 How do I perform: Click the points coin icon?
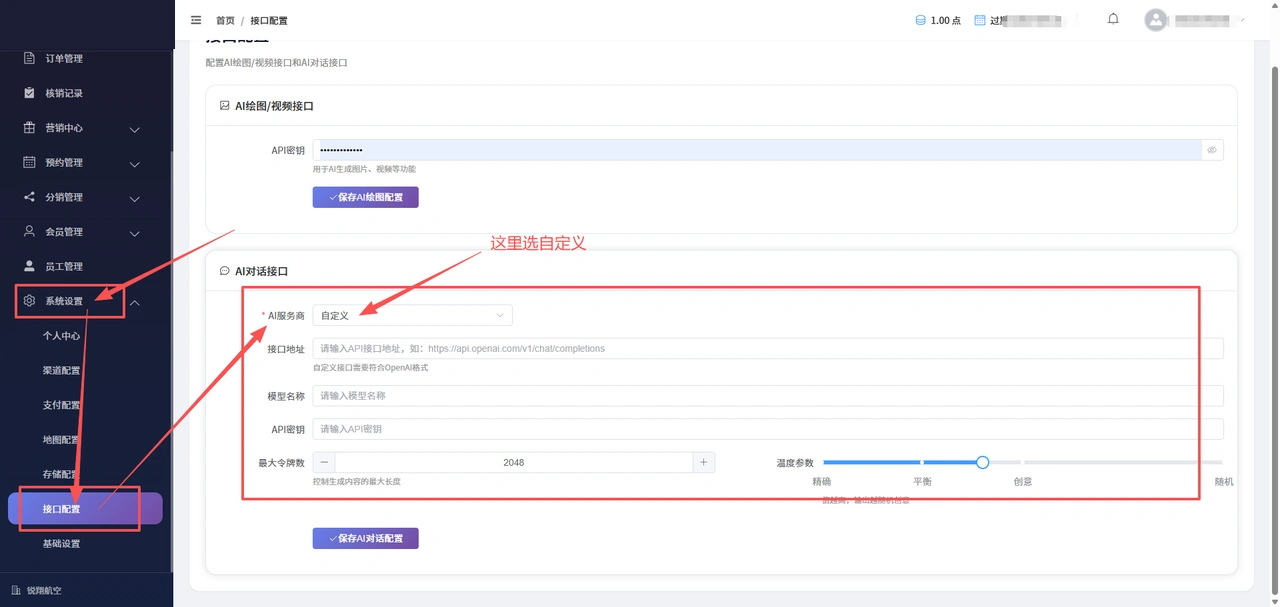pyautogui.click(x=920, y=20)
